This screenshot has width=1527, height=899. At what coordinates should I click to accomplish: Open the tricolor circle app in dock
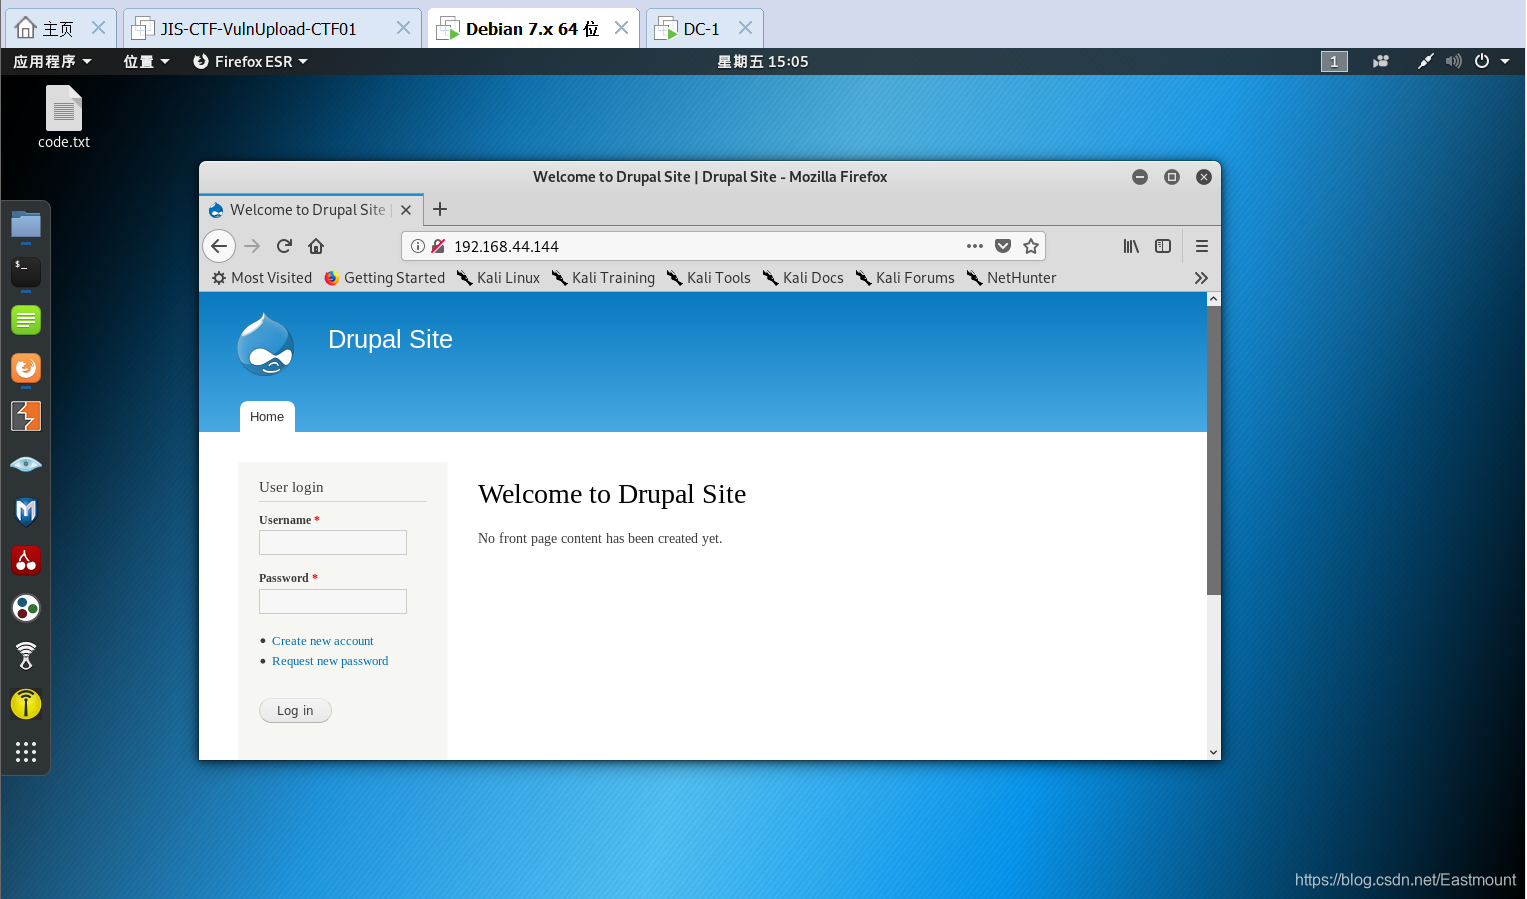[x=26, y=608]
